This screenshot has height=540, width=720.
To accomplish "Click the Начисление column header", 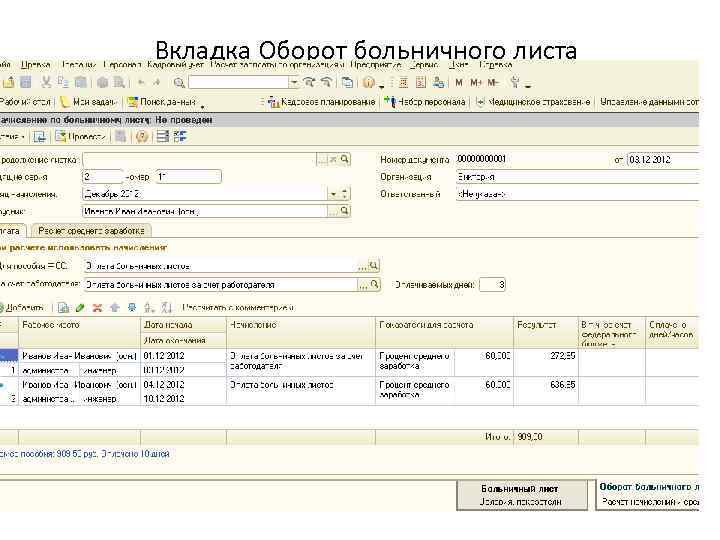I will point(301,332).
